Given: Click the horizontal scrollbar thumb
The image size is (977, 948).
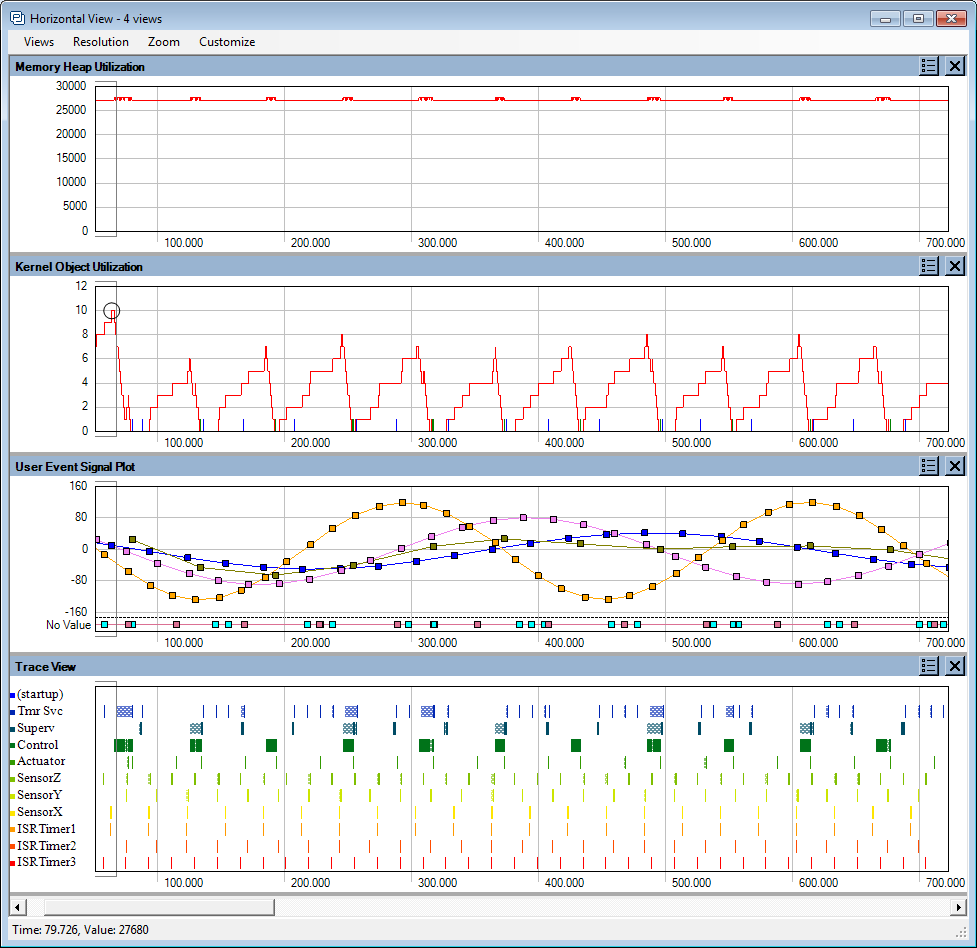Looking at the screenshot, I should tap(159, 907).
